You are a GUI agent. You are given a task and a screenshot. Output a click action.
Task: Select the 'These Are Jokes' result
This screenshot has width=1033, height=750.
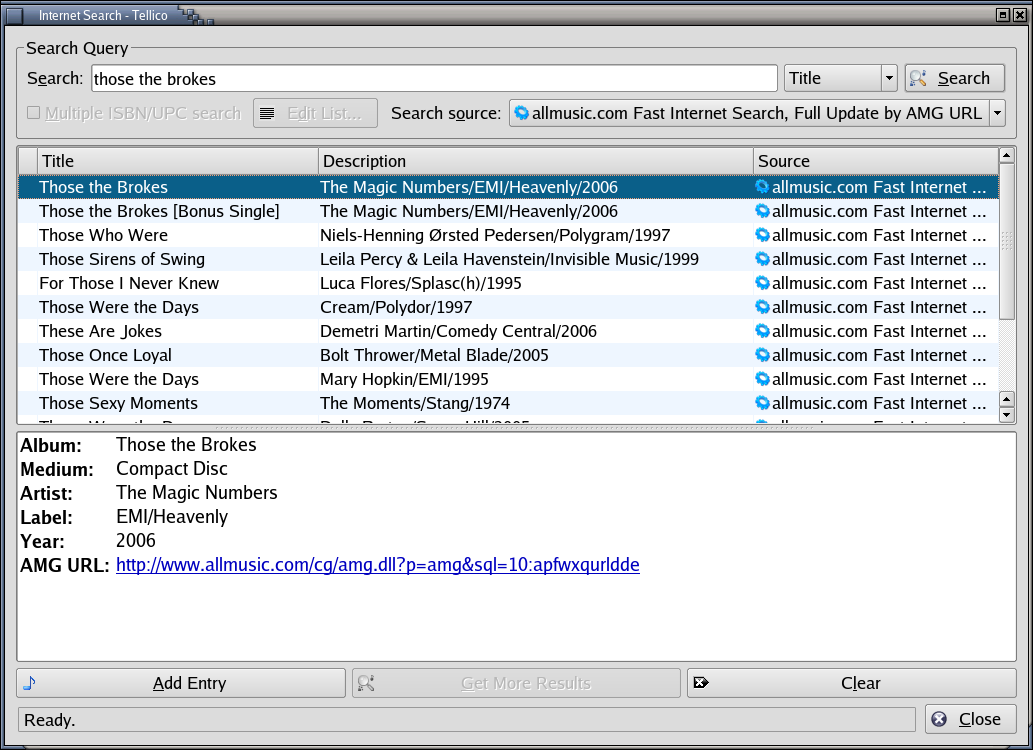click(508, 331)
